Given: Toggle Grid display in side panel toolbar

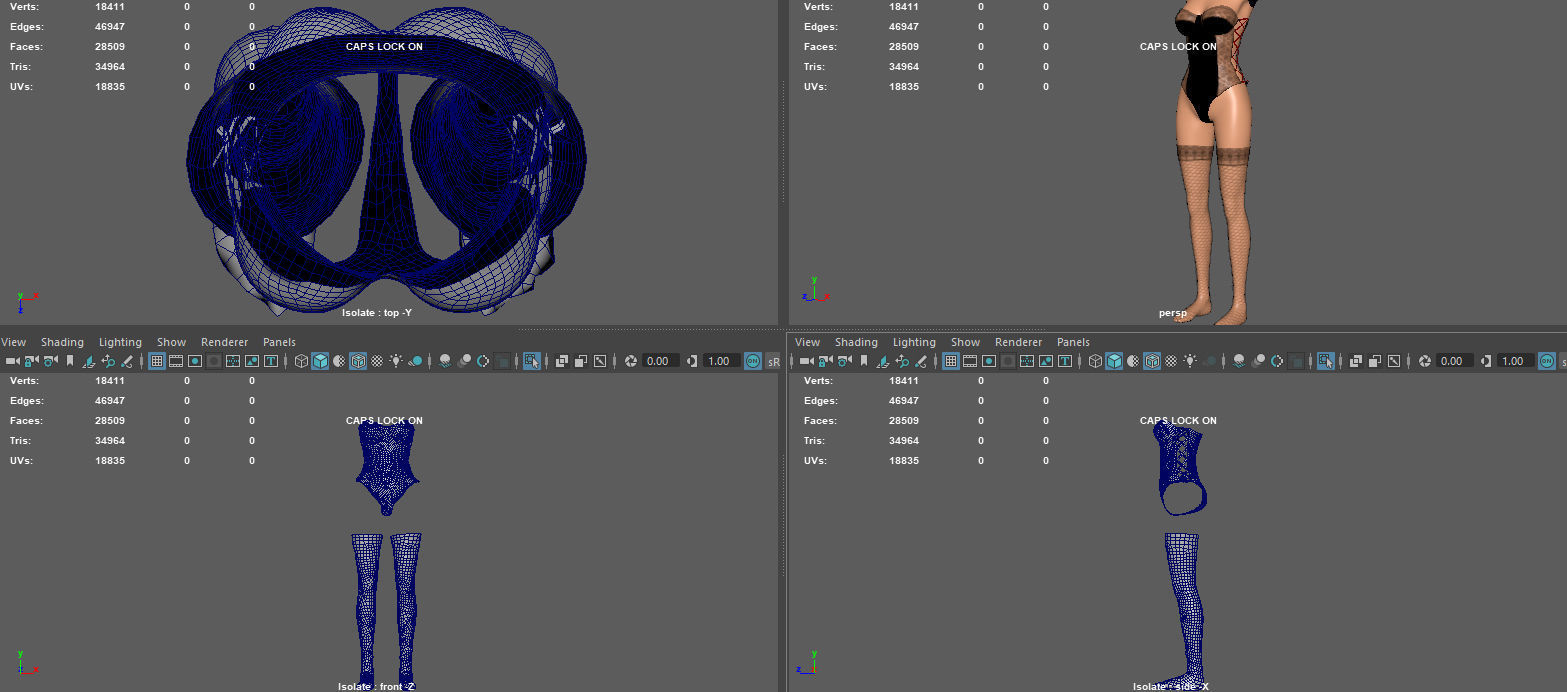Looking at the screenshot, I should (x=951, y=361).
